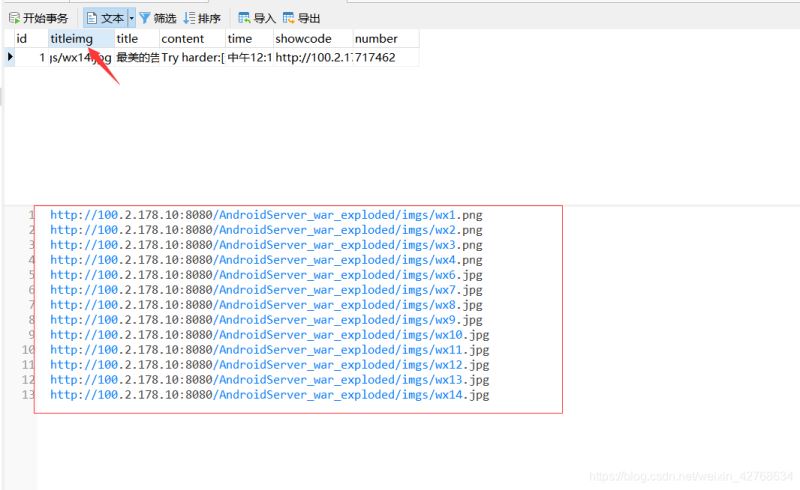
Task: Click the titleimg cell ending in wx14.jpg
Action: [80, 57]
